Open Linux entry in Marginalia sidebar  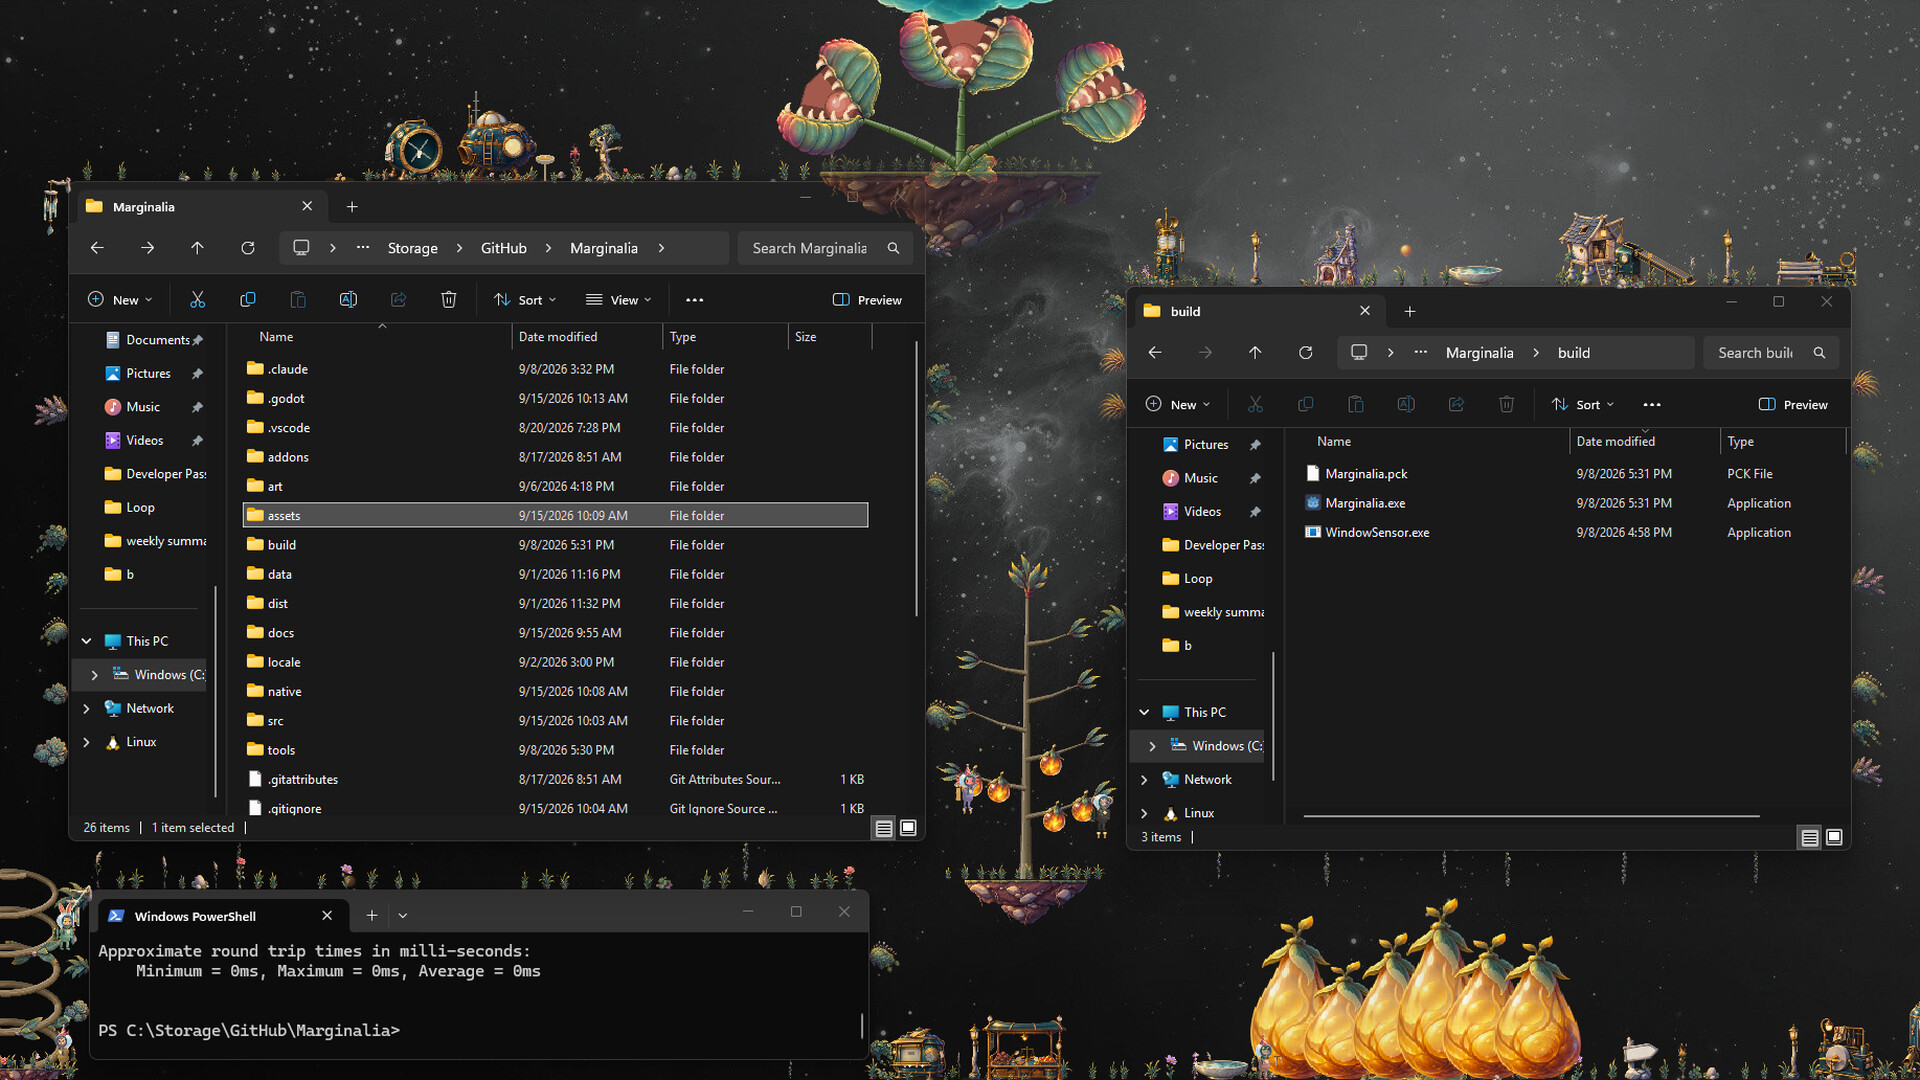[141, 742]
